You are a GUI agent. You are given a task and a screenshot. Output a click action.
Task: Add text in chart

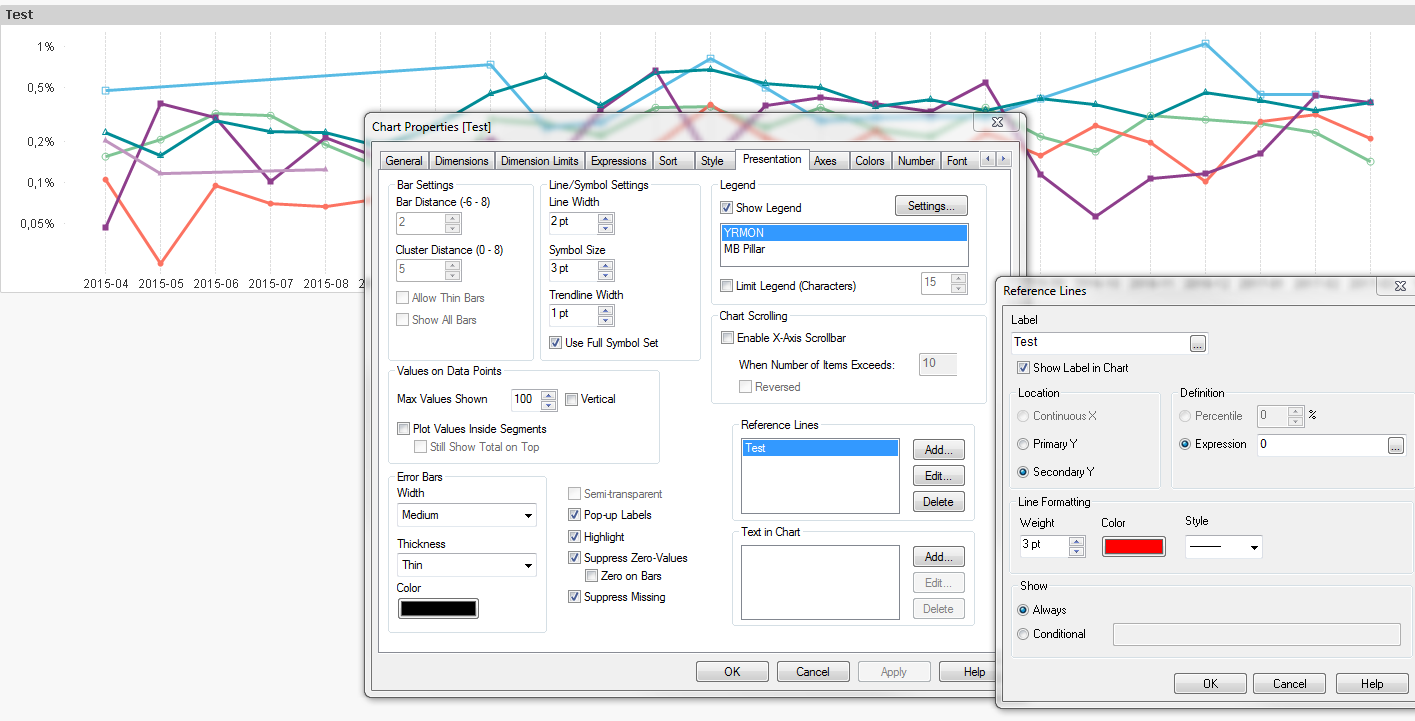[938, 557]
